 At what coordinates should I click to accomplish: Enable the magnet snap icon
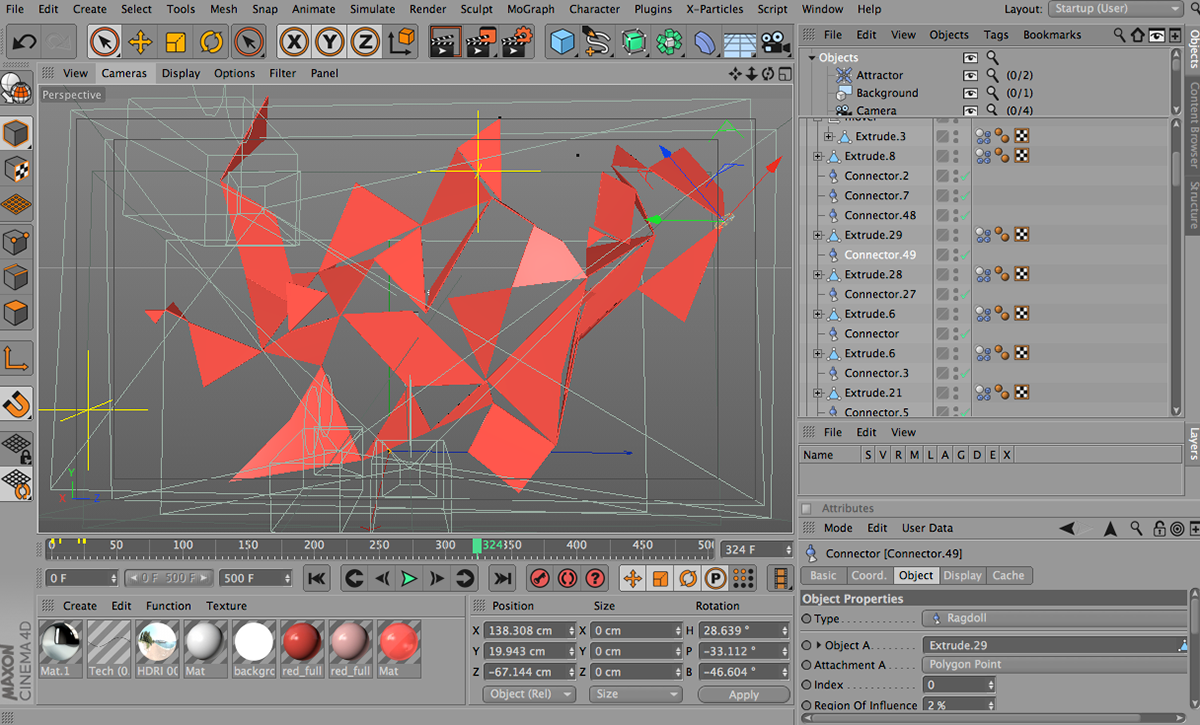[x=17, y=404]
